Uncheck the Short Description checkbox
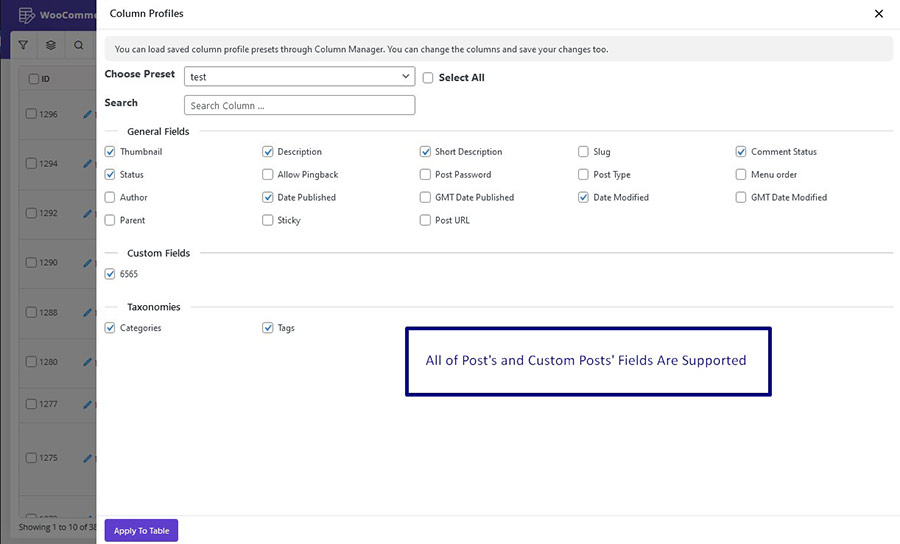This screenshot has width=900, height=544. click(x=425, y=151)
